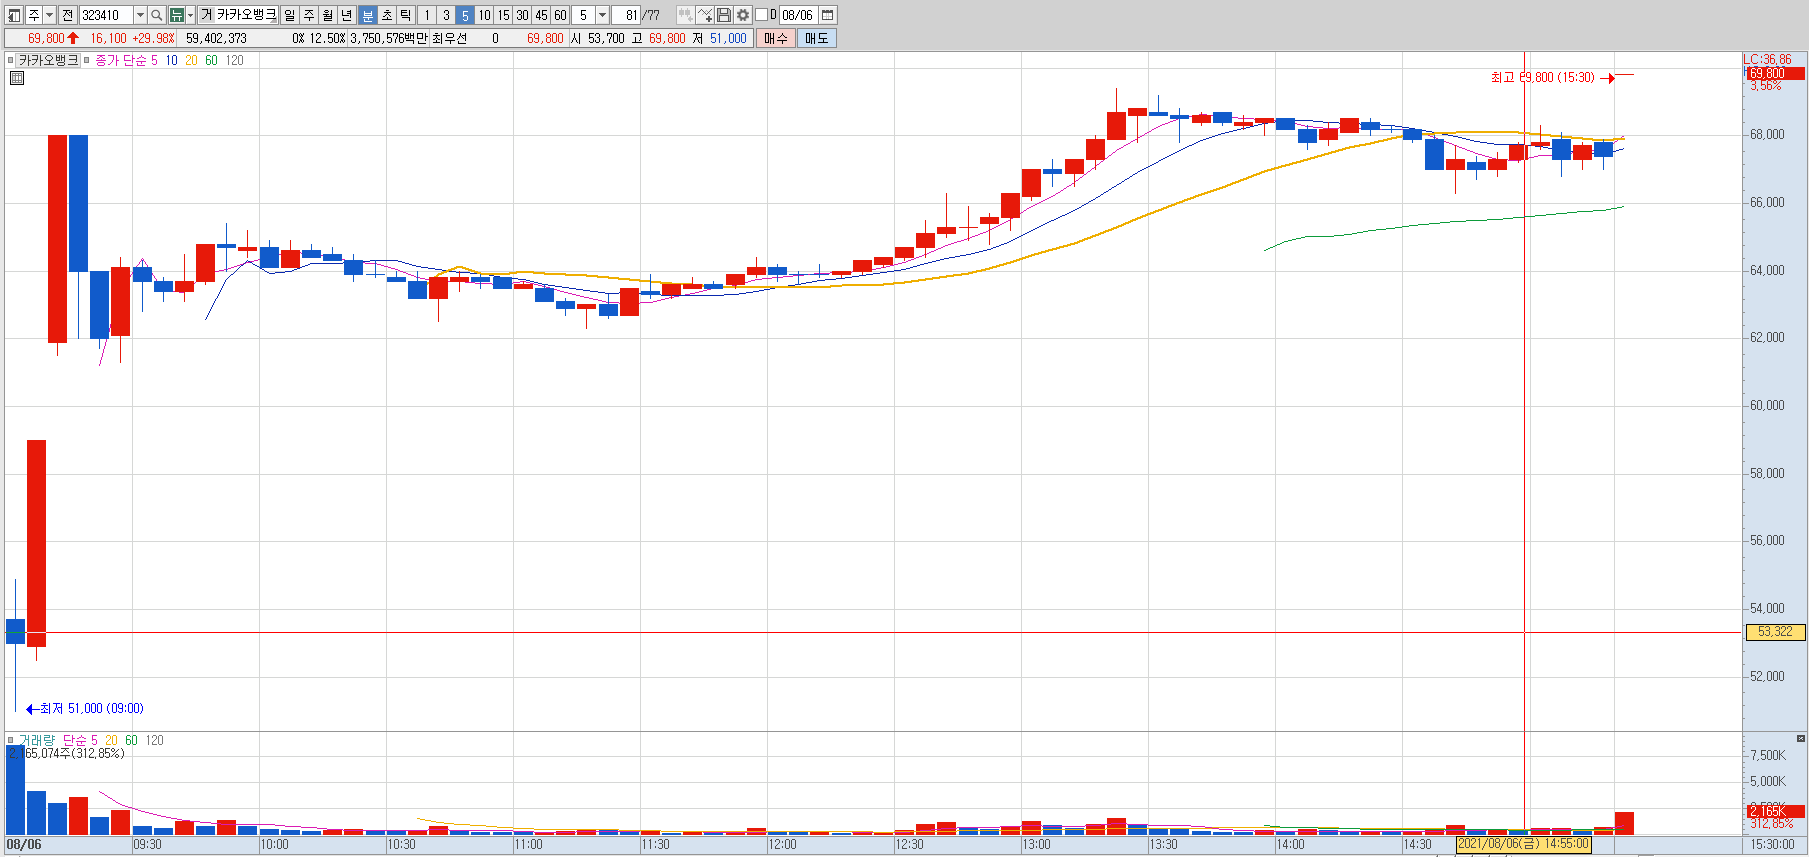The width and height of the screenshot is (1809, 857).
Task: Click the volume pane corner icon
Action: (1800, 739)
